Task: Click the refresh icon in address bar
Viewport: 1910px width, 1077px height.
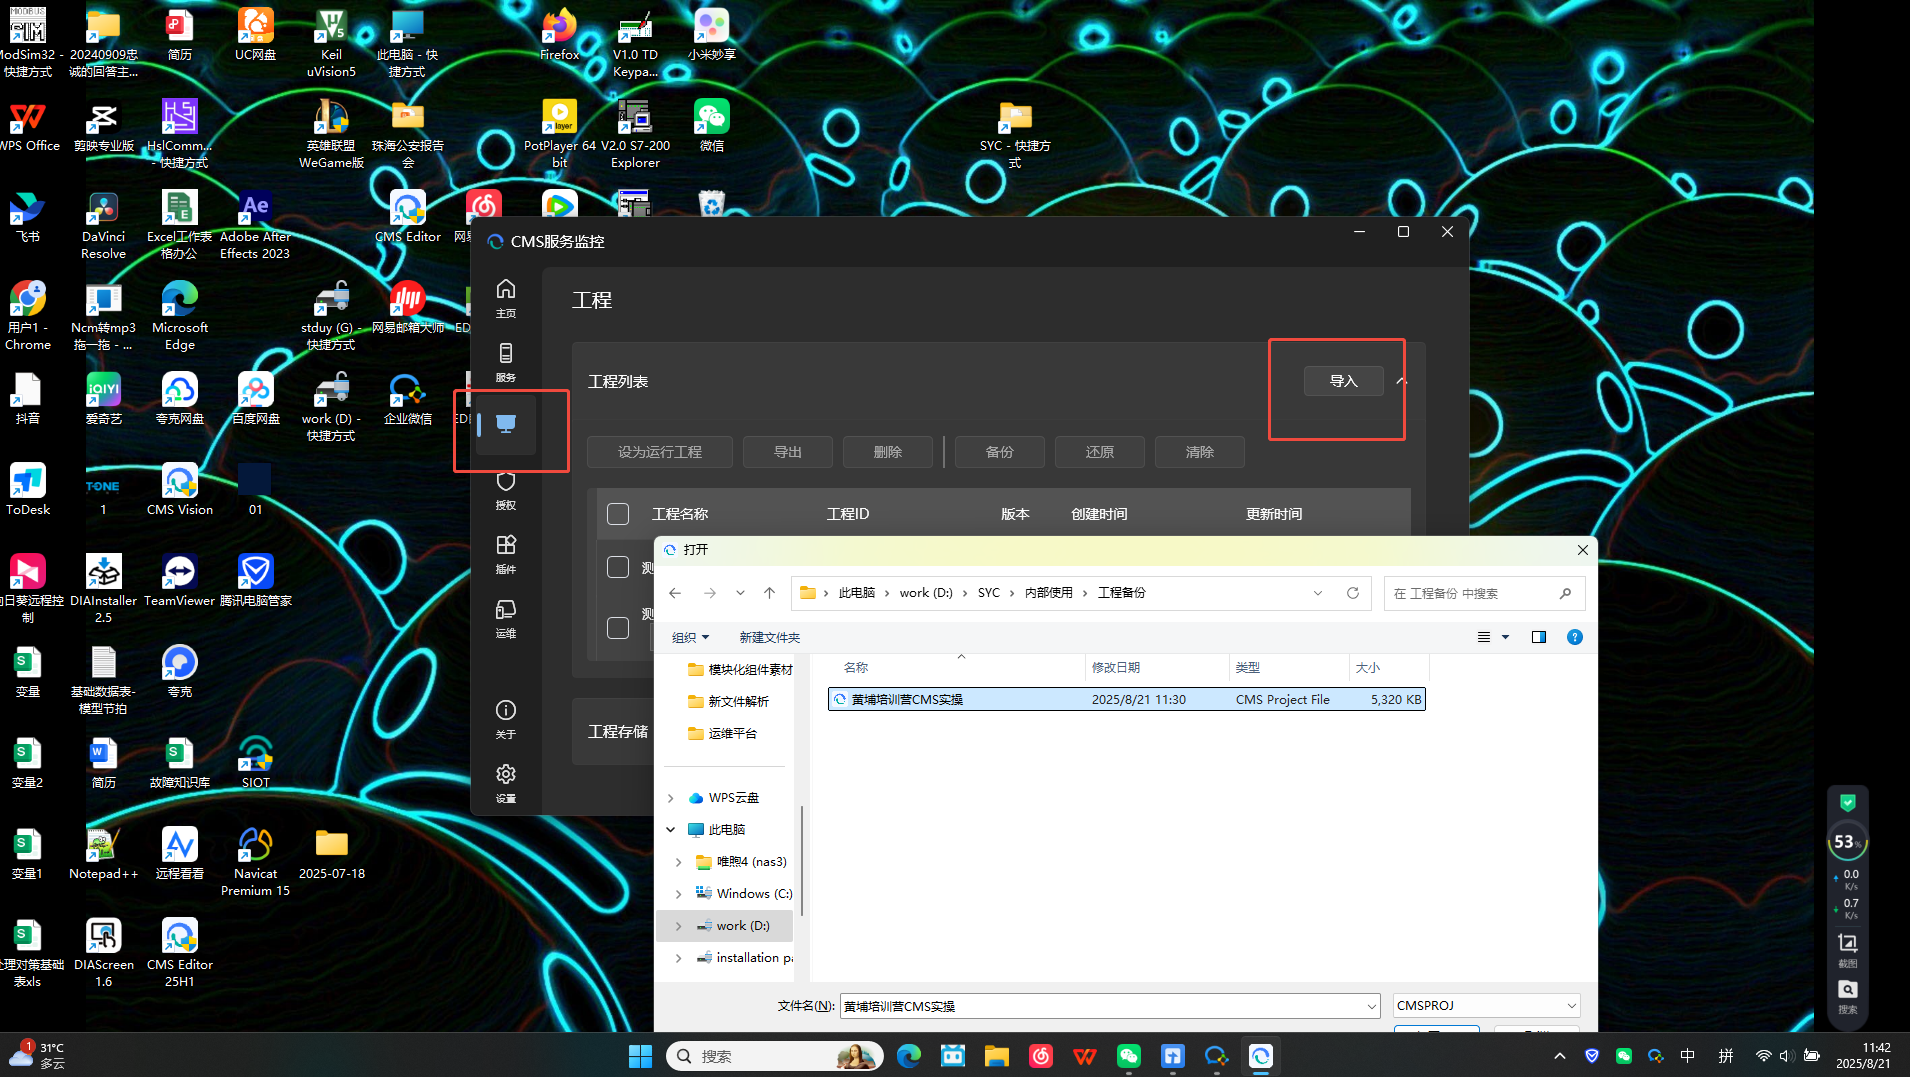Action: point(1353,593)
